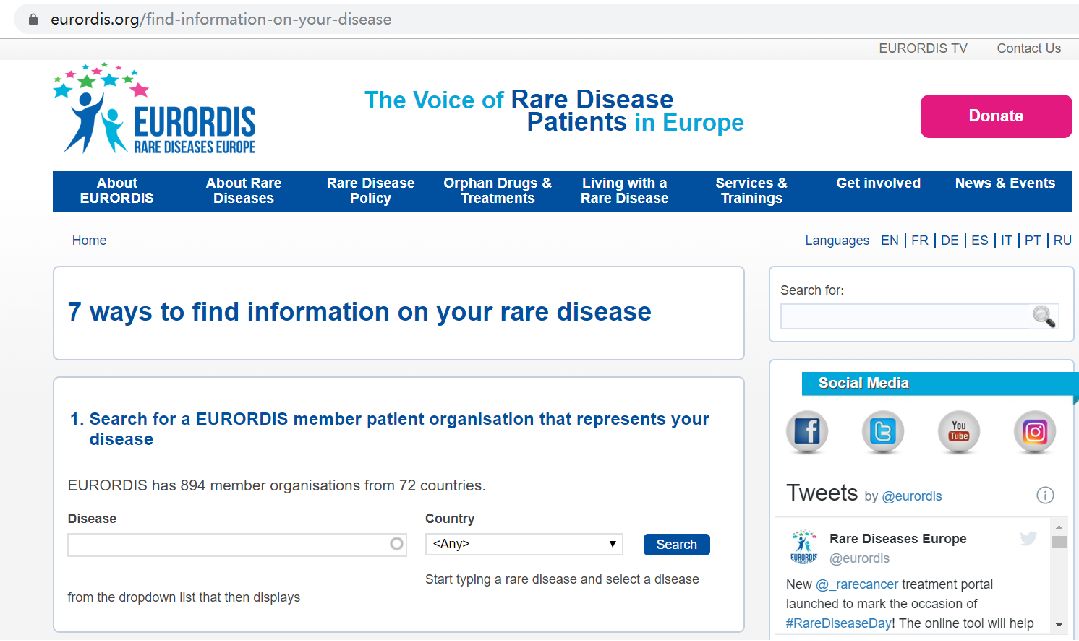Open the Orphan Drugs & Treatments menu

[497, 191]
